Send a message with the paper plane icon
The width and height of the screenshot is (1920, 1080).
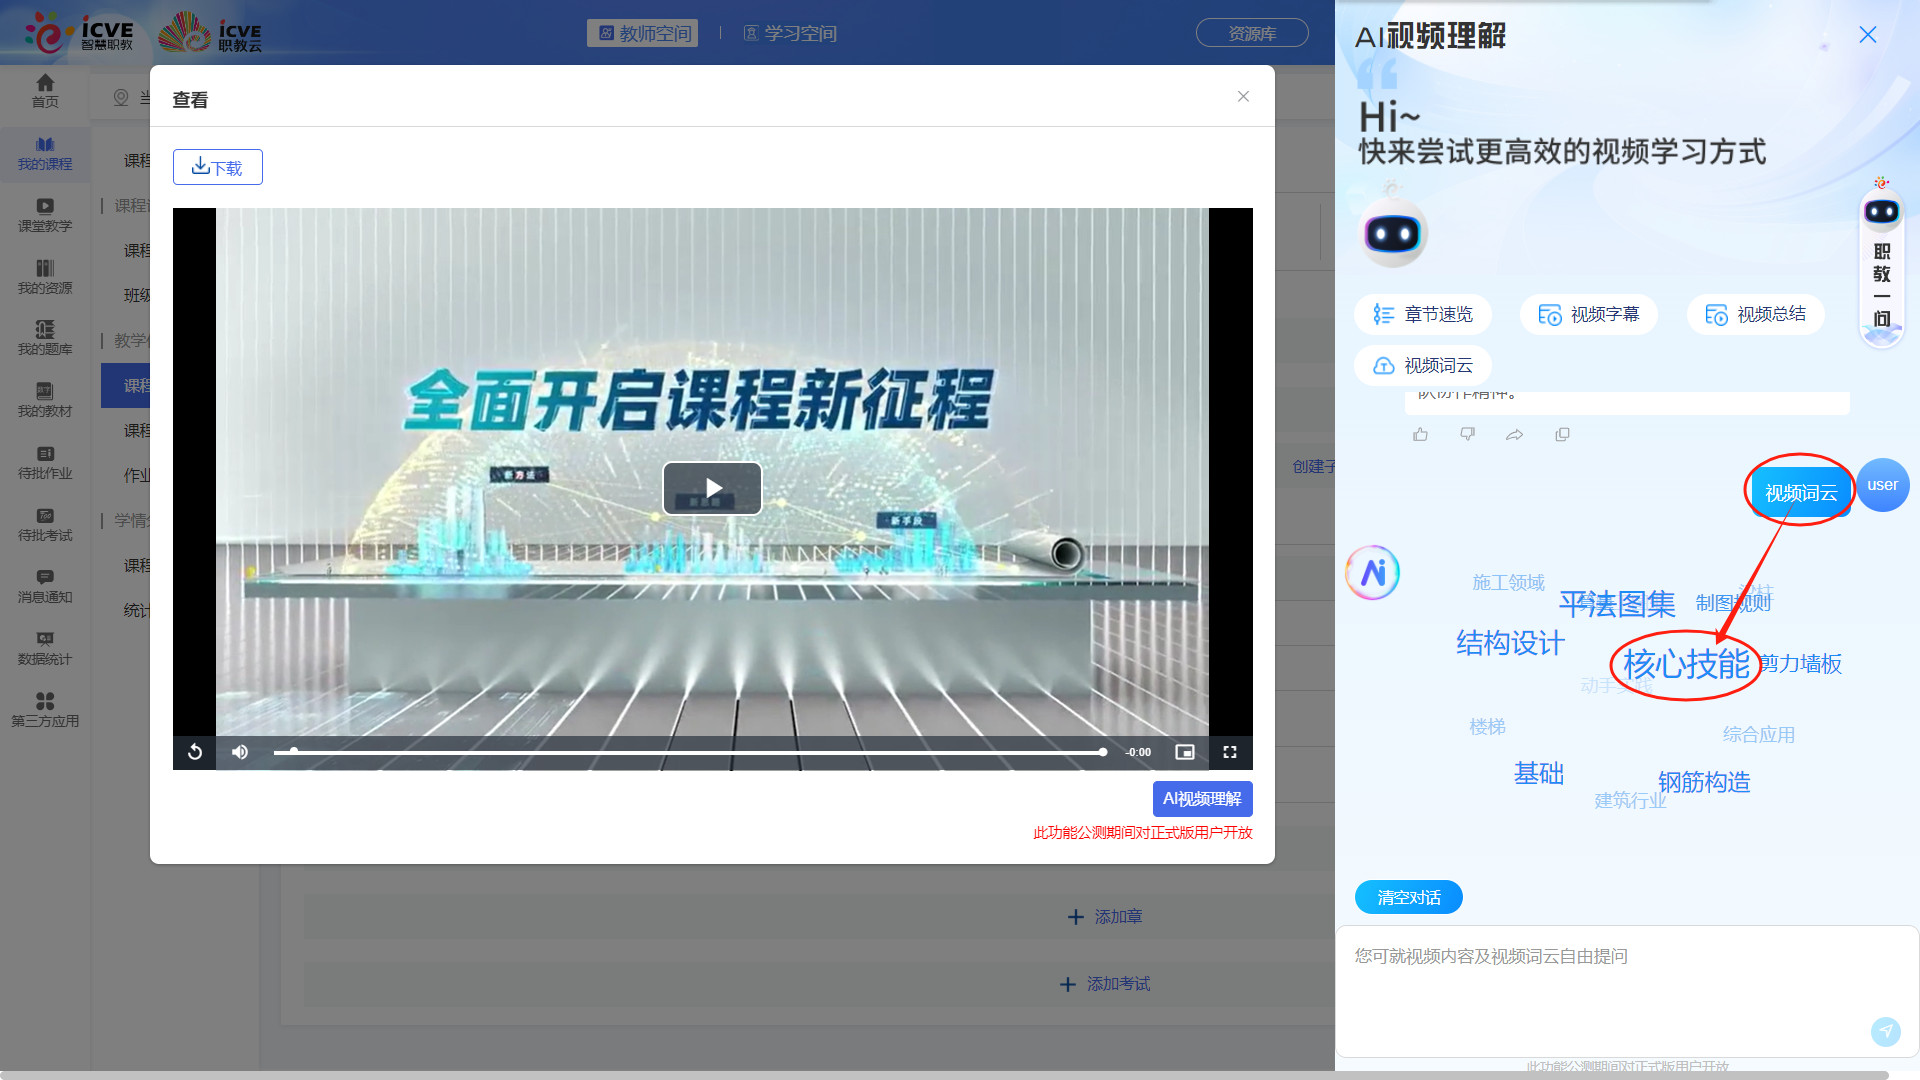click(1886, 1031)
